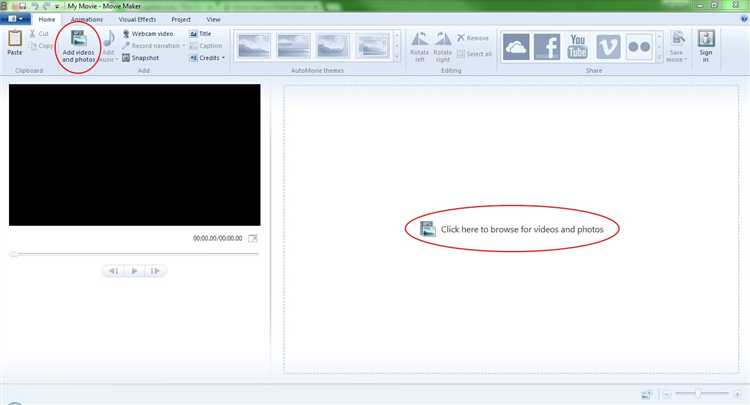750x405 pixels.
Task: Click Add videos and photos
Action: pos(78,46)
